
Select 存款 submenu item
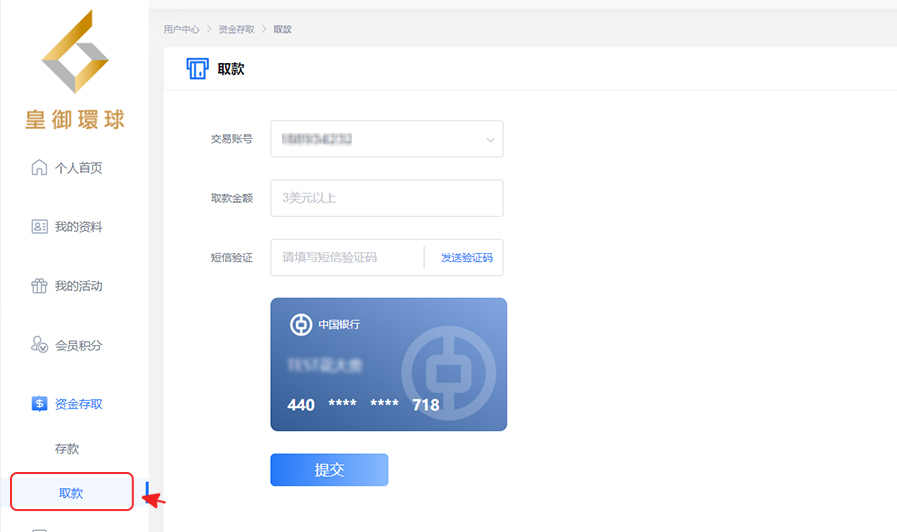(67, 448)
